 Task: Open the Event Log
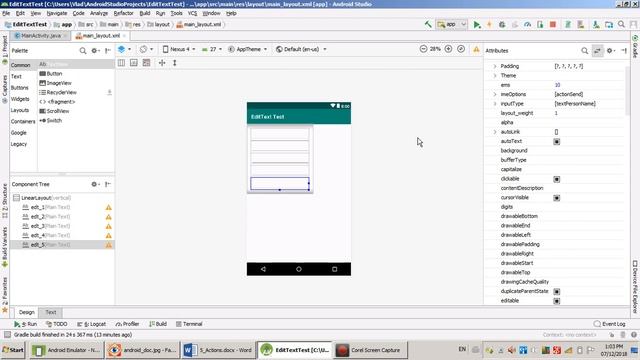tap(610, 324)
